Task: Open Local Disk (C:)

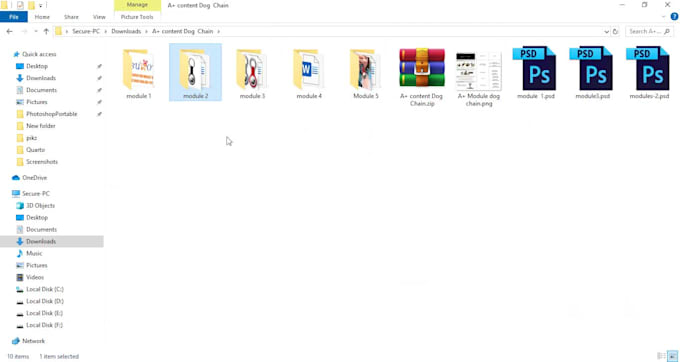Action: tap(45, 289)
